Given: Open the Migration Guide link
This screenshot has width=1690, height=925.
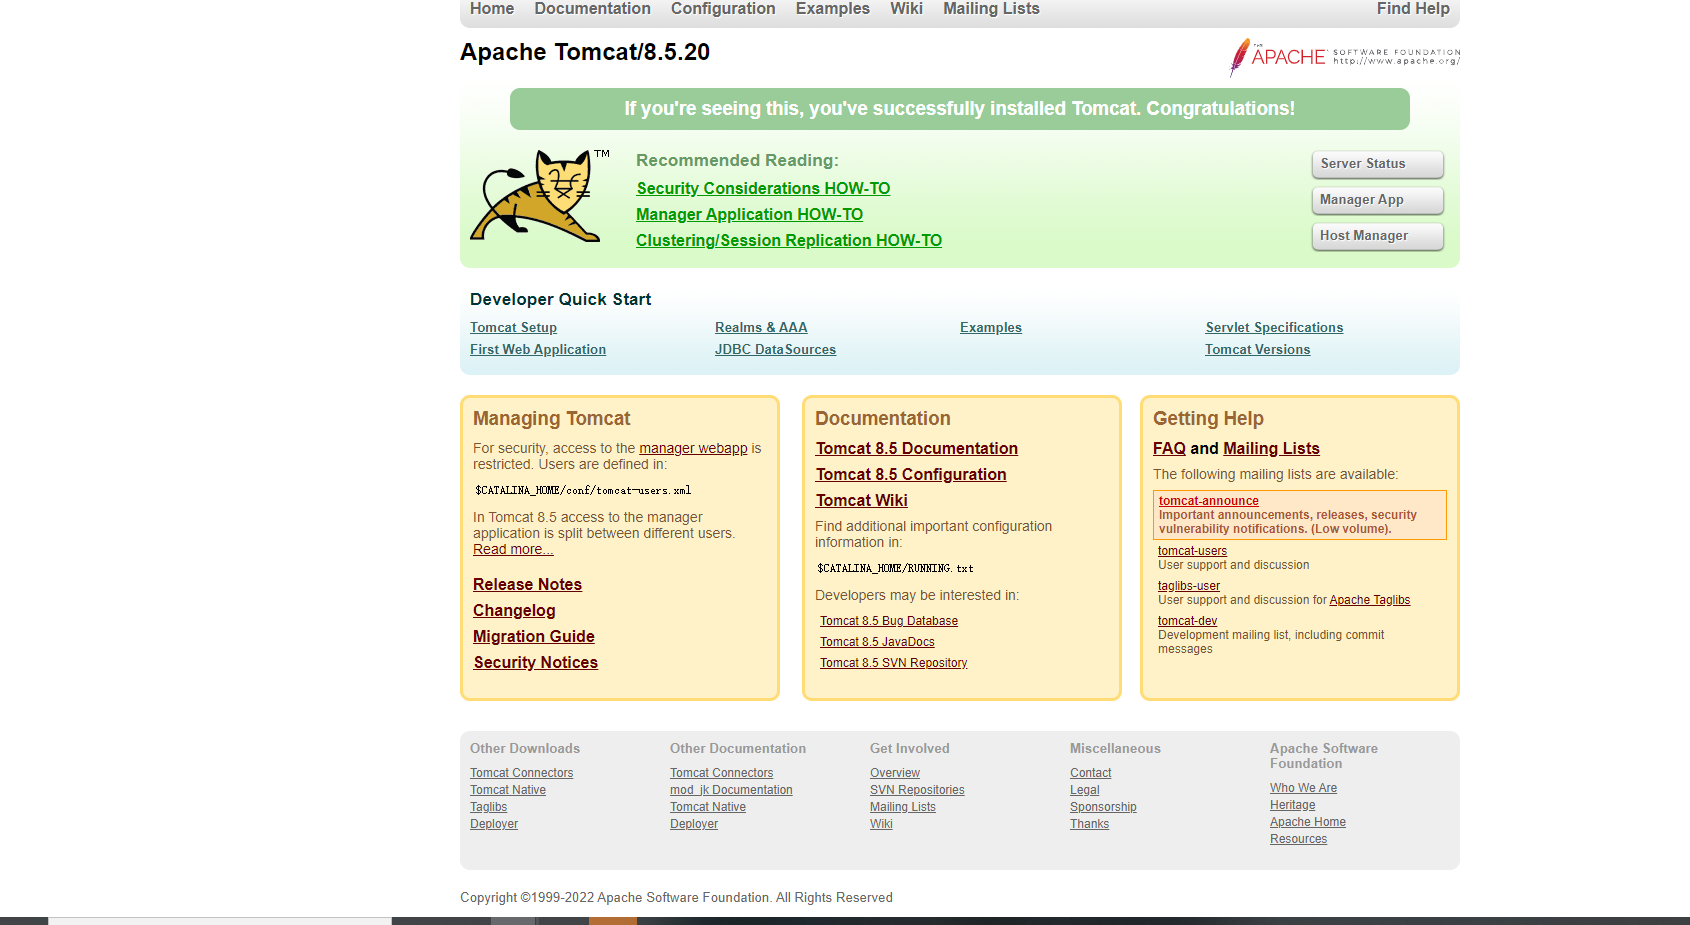Looking at the screenshot, I should click(x=534, y=636).
